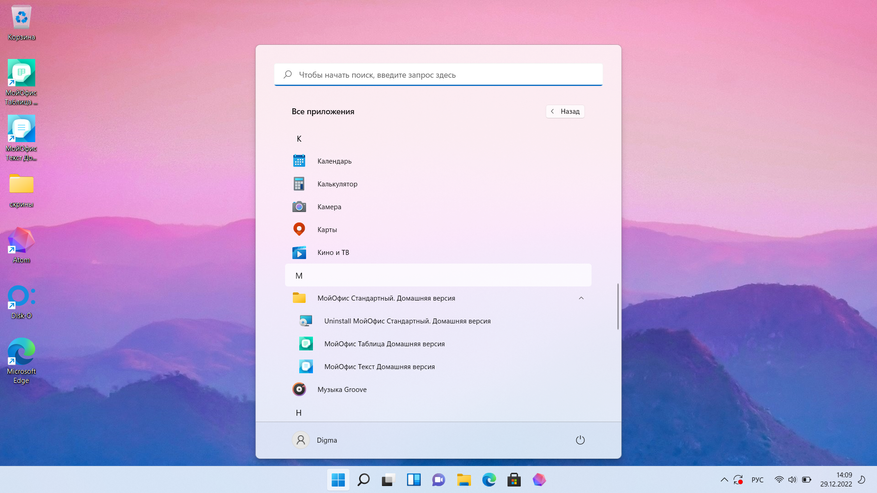Launch Atom browser from the taskbar
Image resolution: width=877 pixels, height=493 pixels.
(x=539, y=480)
